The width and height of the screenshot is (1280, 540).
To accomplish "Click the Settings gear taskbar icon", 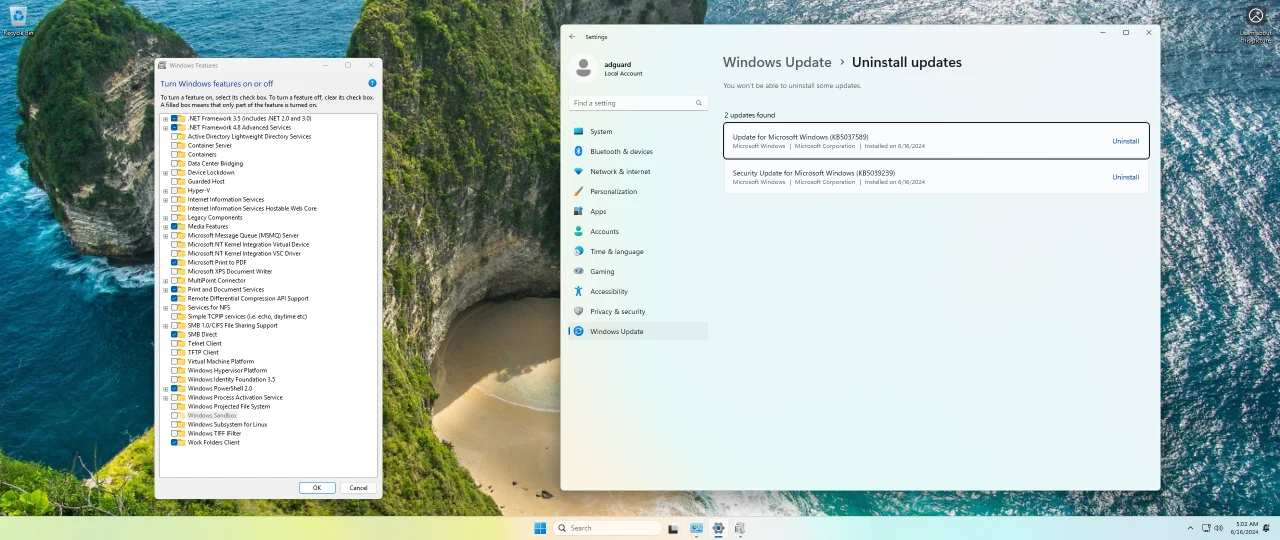I will (718, 528).
